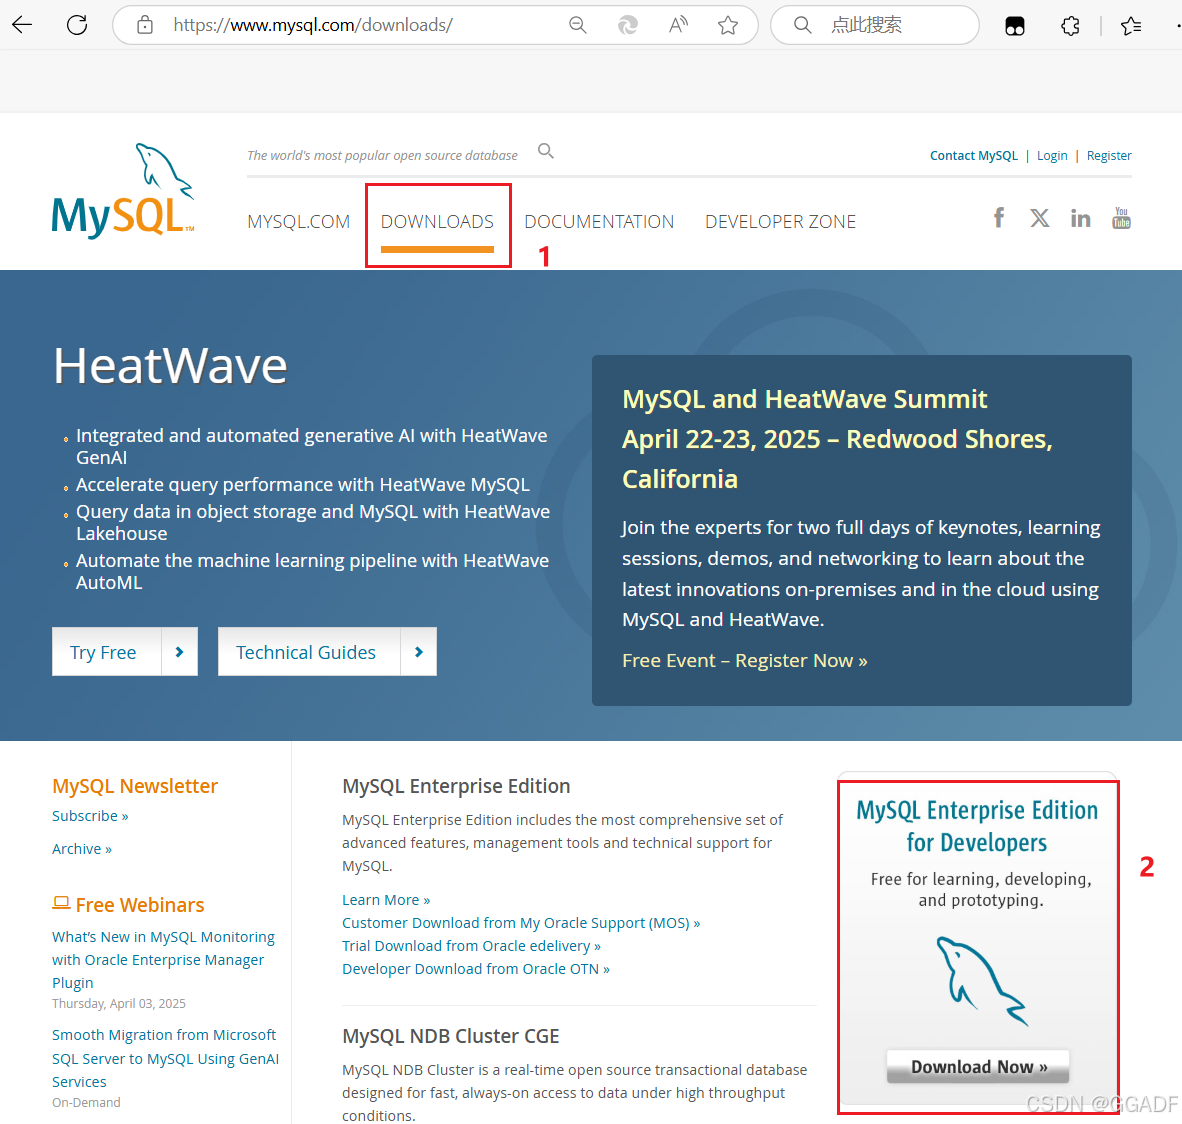Open MySQL Facebook page icon

pos(999,218)
